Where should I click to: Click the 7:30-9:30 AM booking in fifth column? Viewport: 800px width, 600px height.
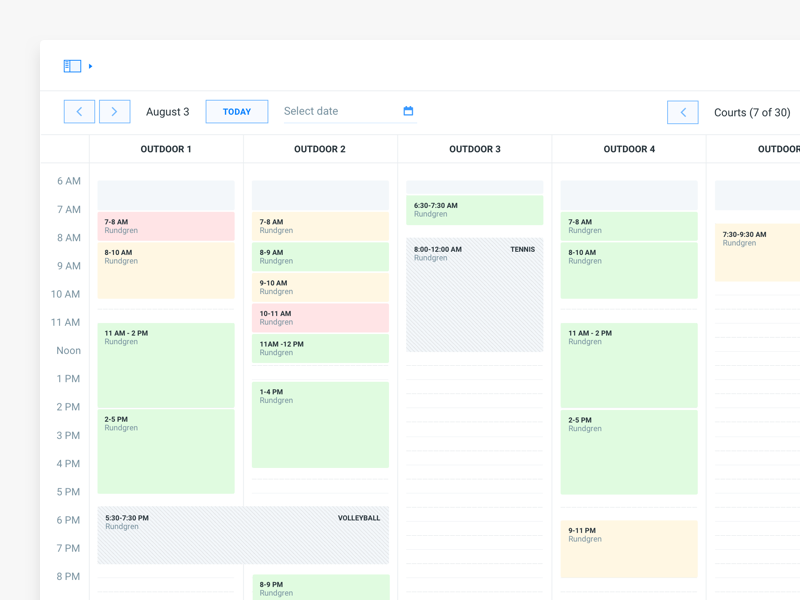click(x=758, y=252)
